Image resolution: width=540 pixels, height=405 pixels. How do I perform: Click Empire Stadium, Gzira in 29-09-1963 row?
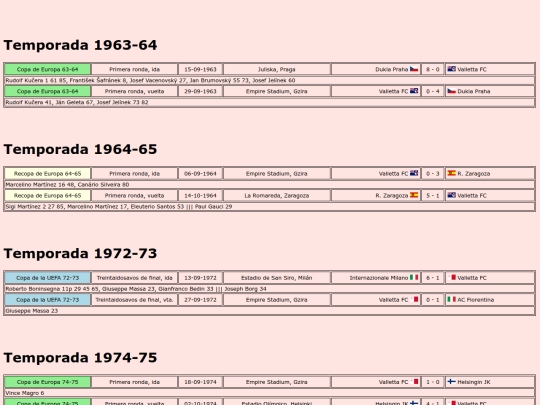(277, 91)
